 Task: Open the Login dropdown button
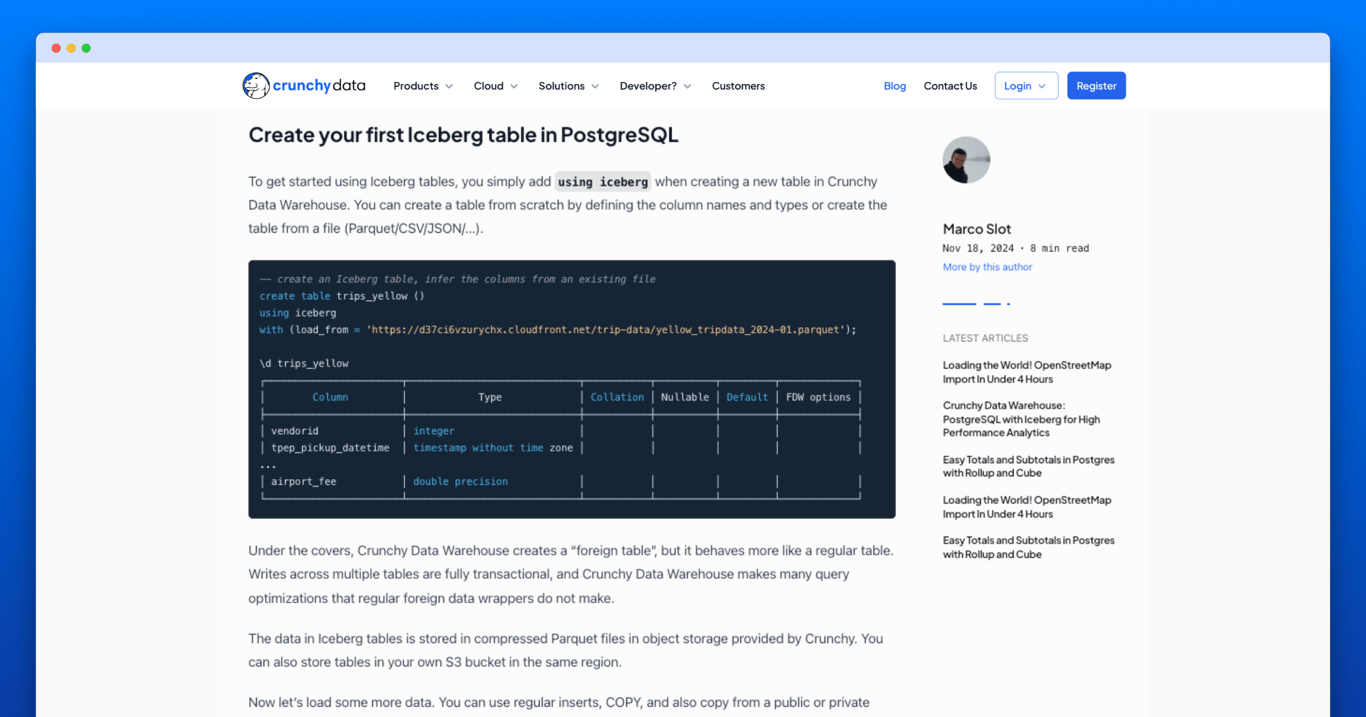pyautogui.click(x=1026, y=86)
